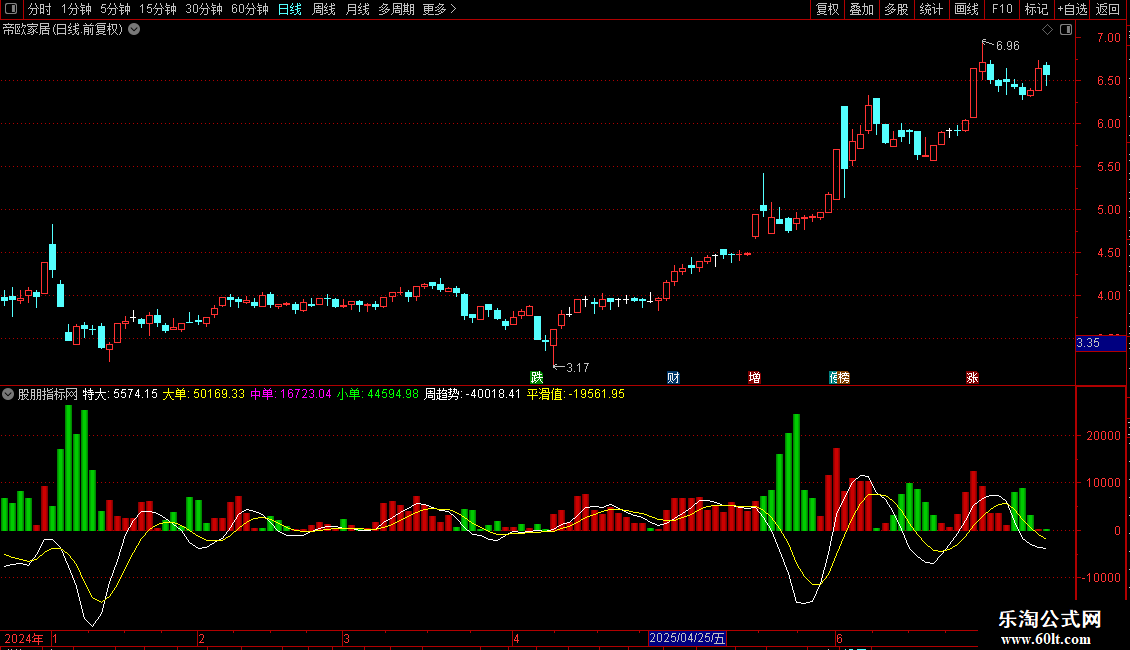This screenshot has height=650, width=1130.
Task: Toggle the right info panel icon
Action: 1066,30
